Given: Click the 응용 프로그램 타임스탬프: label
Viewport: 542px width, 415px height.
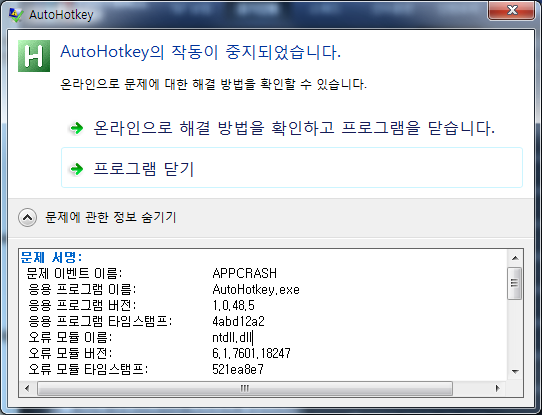Looking at the screenshot, I should pyautogui.click(x=100, y=321).
